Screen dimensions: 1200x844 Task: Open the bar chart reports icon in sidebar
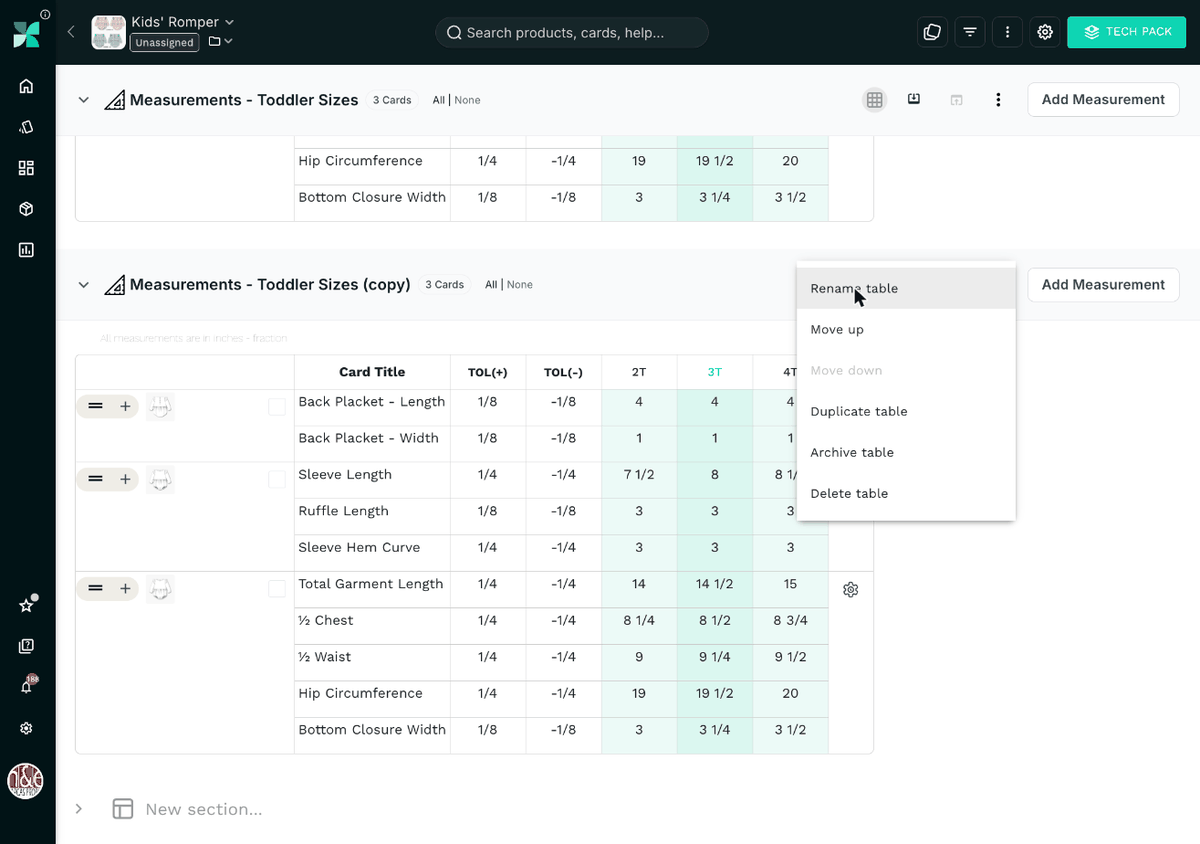coord(27,250)
